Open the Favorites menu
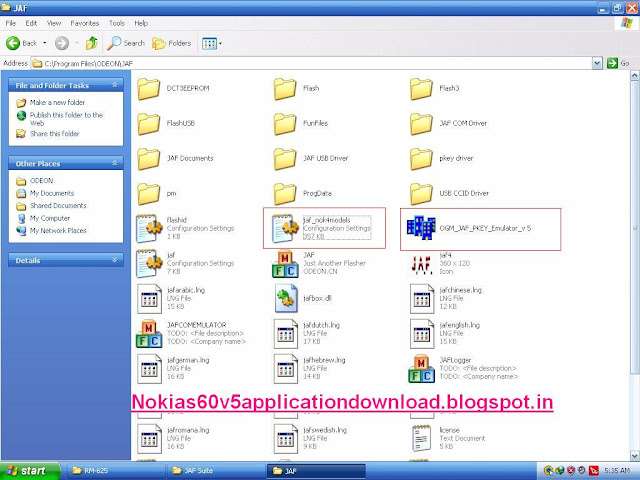 pyautogui.click(x=84, y=23)
